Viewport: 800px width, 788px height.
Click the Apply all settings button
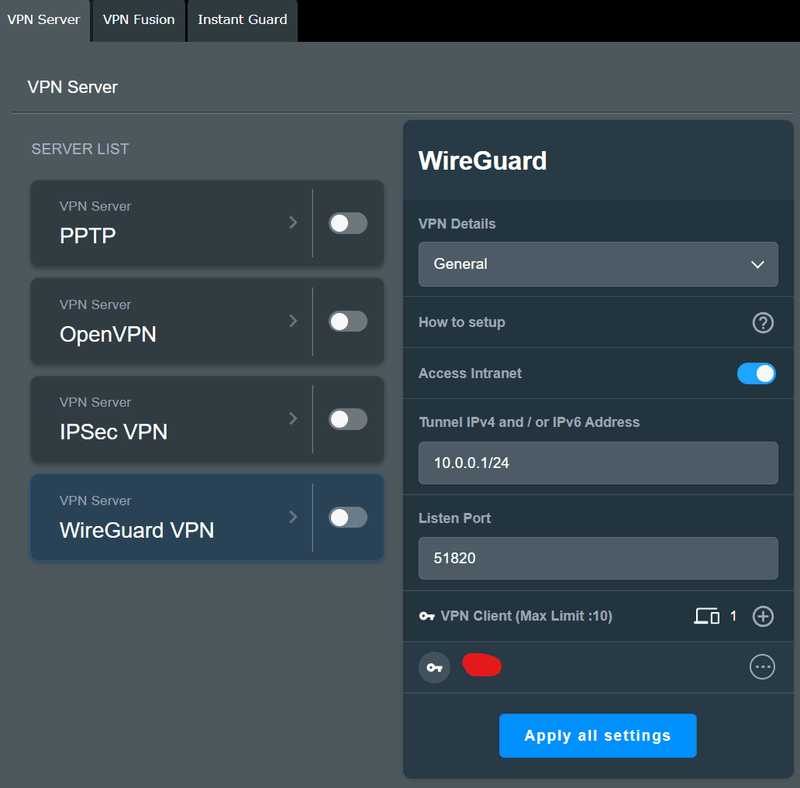pyautogui.click(x=598, y=736)
